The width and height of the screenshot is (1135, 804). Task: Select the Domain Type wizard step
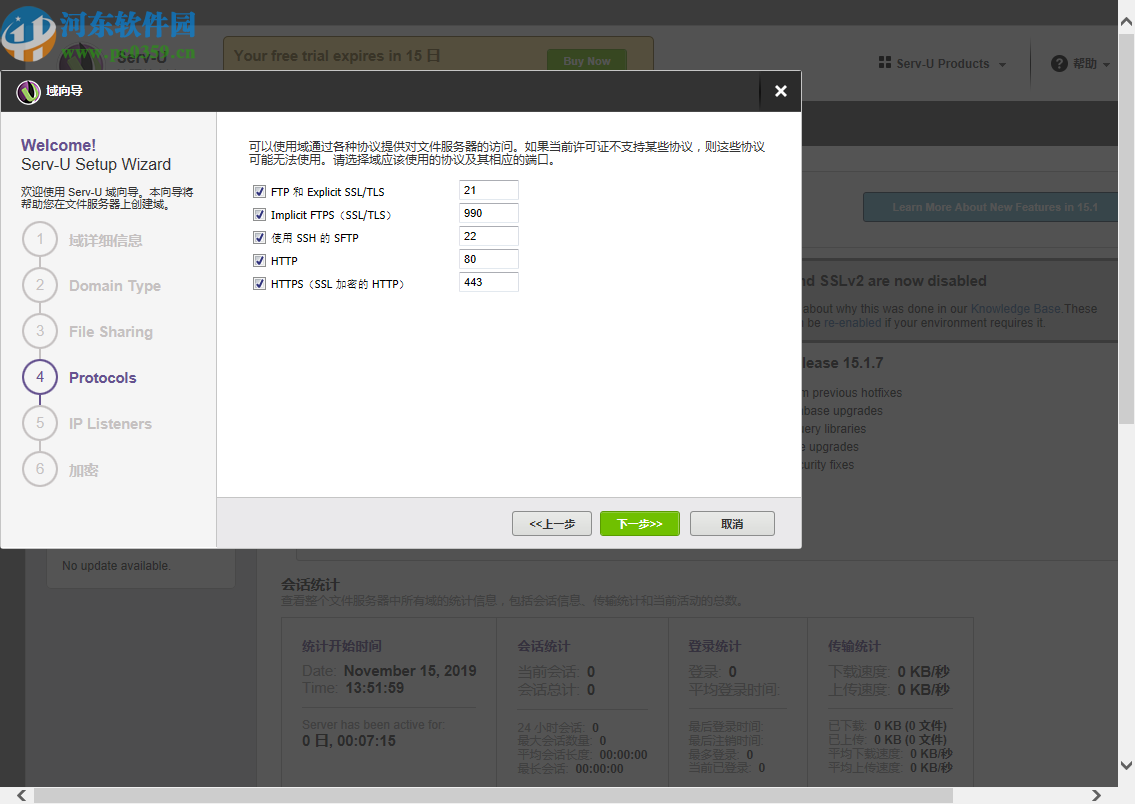[115, 286]
